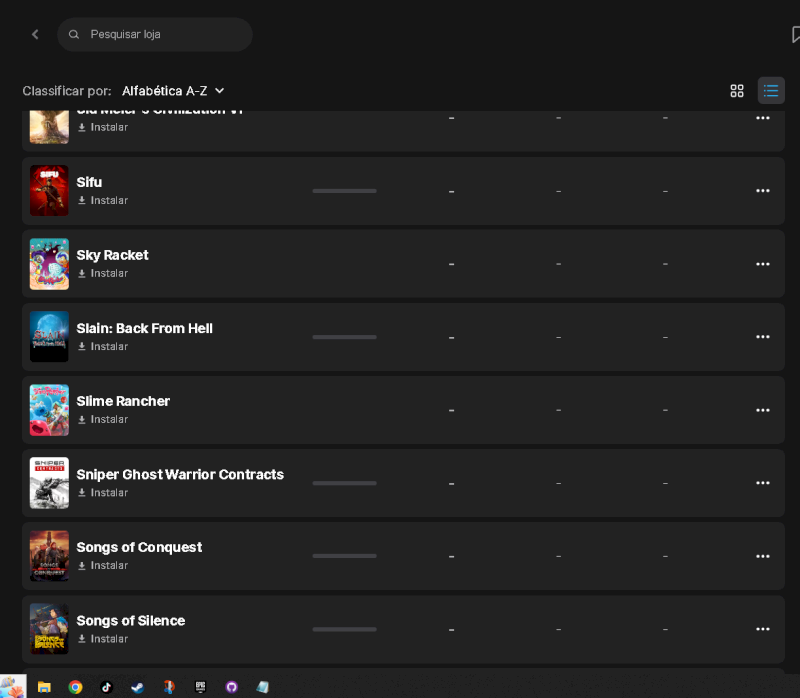Click the progress bar in Songs of Conquest row
Screen dimensions: 800x698
[x=344, y=556]
